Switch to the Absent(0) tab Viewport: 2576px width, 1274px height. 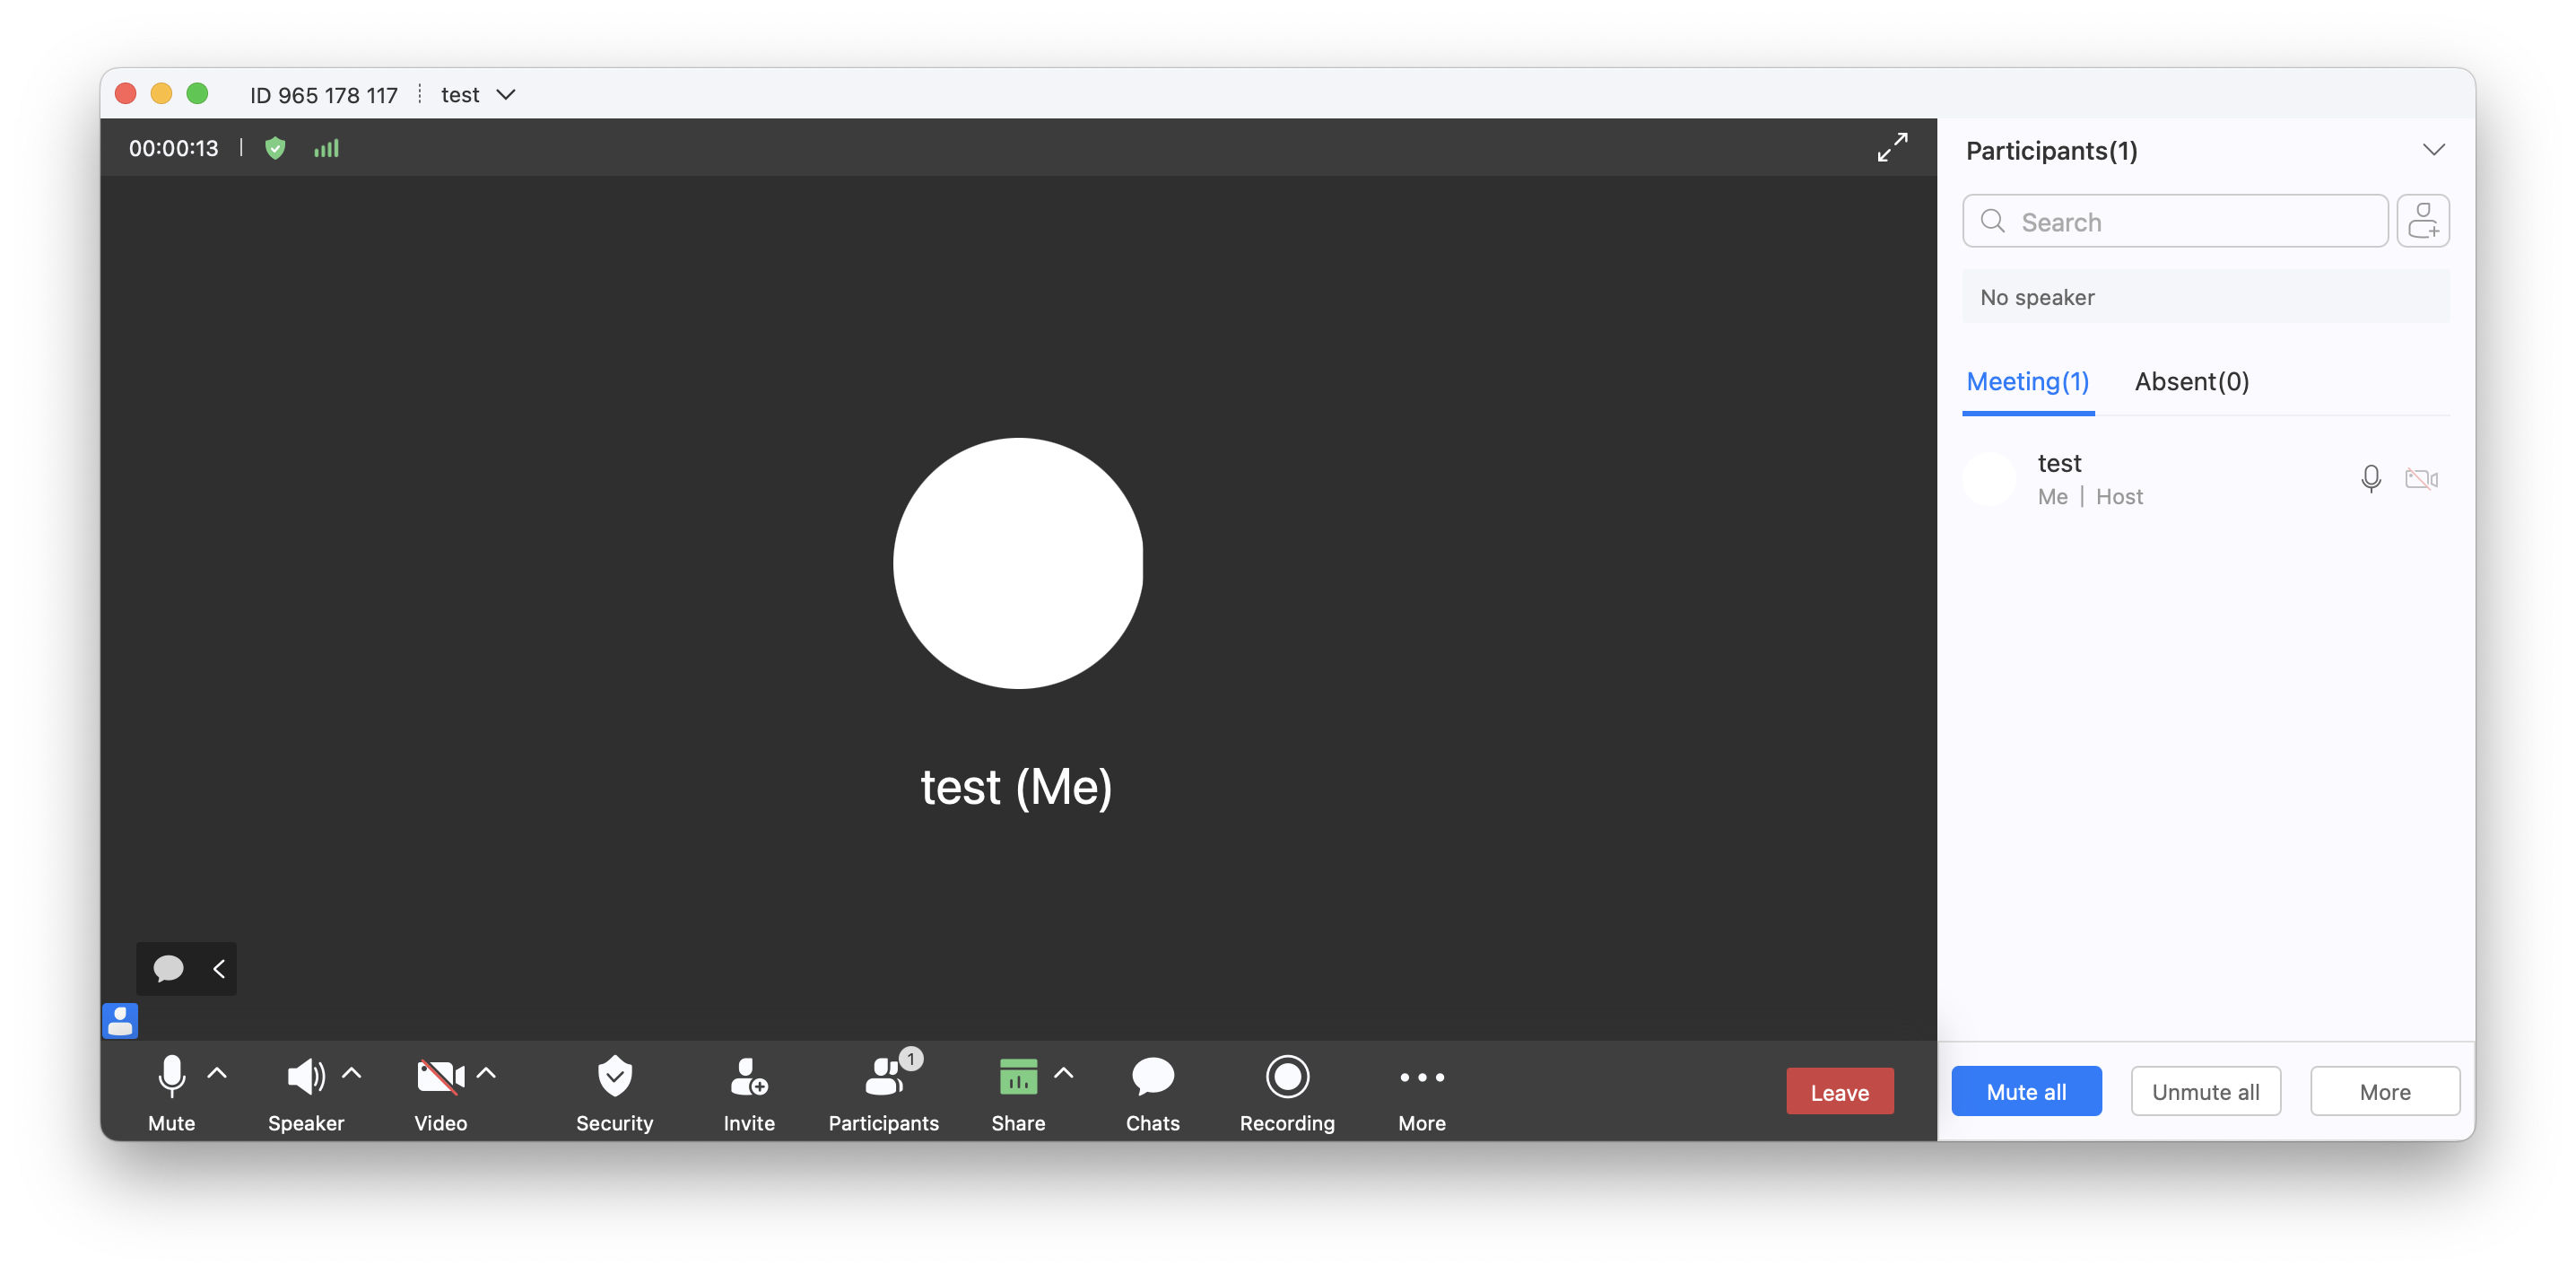(x=2191, y=381)
